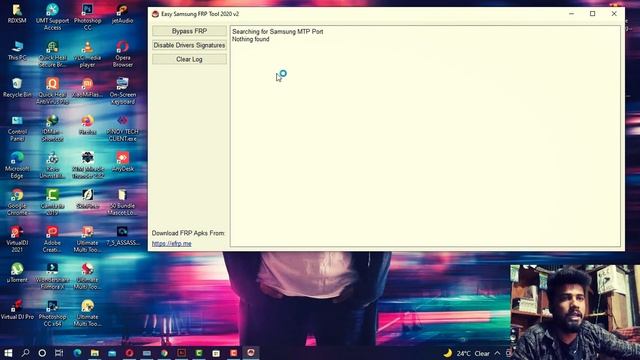
Task: Select the VLC media player desktop icon
Action: (87, 54)
